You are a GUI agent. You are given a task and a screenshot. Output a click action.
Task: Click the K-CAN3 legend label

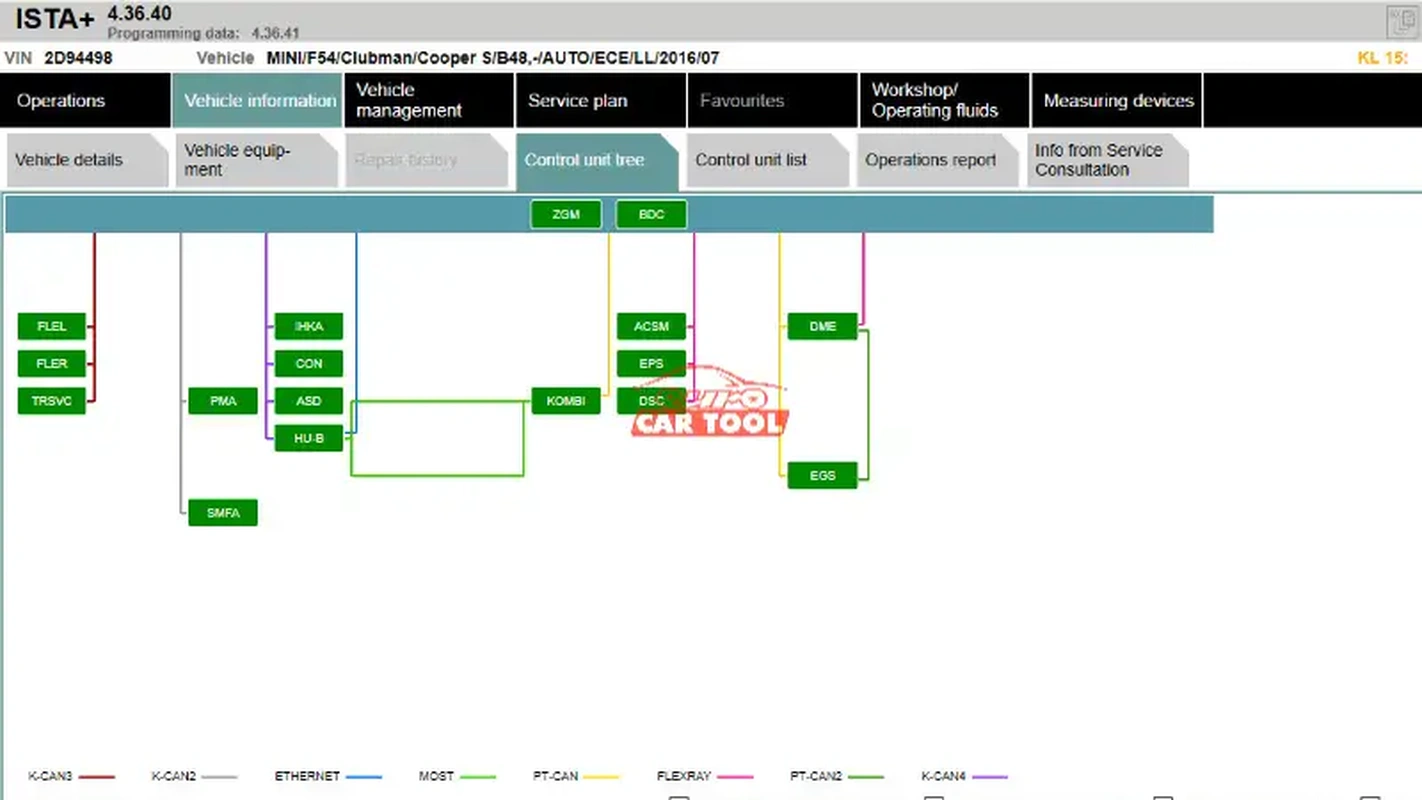tap(50, 776)
